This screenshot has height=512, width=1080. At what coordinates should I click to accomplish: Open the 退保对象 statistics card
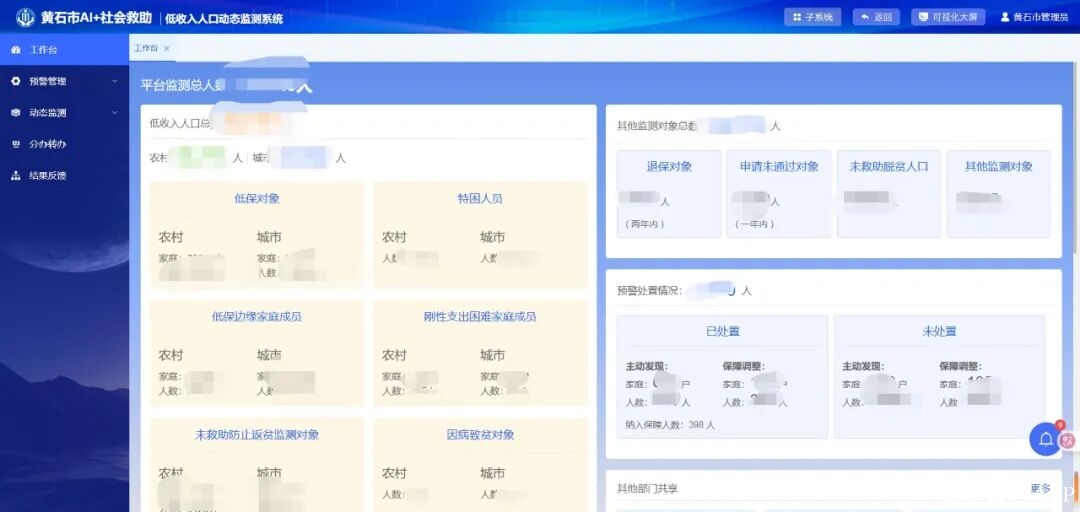(668, 193)
